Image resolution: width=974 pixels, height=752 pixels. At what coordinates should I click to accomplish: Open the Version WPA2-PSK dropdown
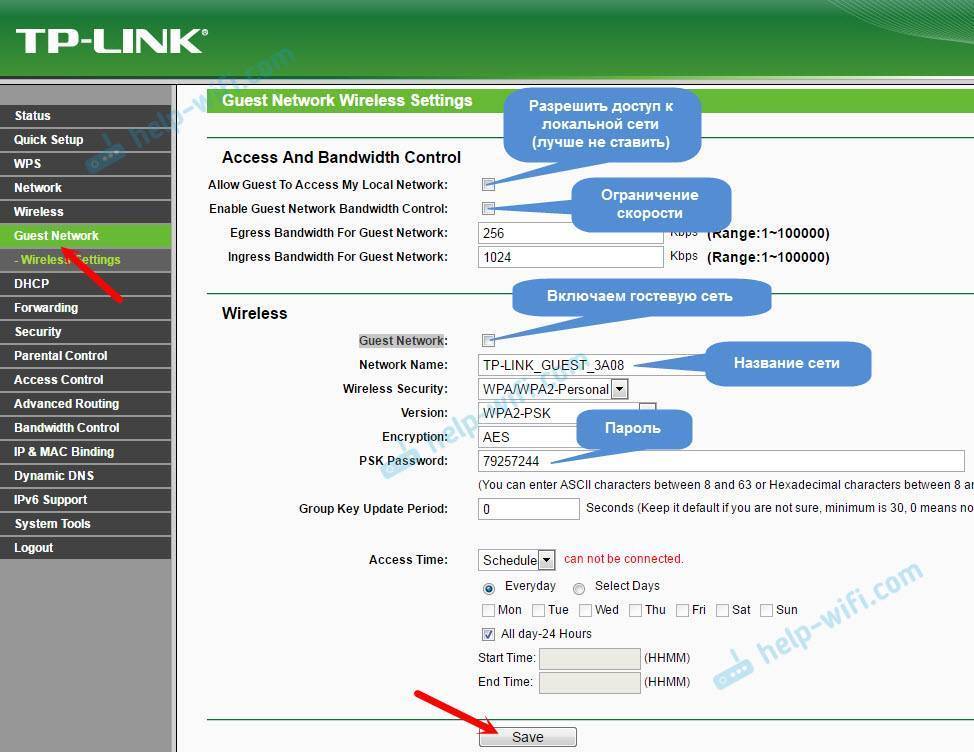[x=567, y=413]
